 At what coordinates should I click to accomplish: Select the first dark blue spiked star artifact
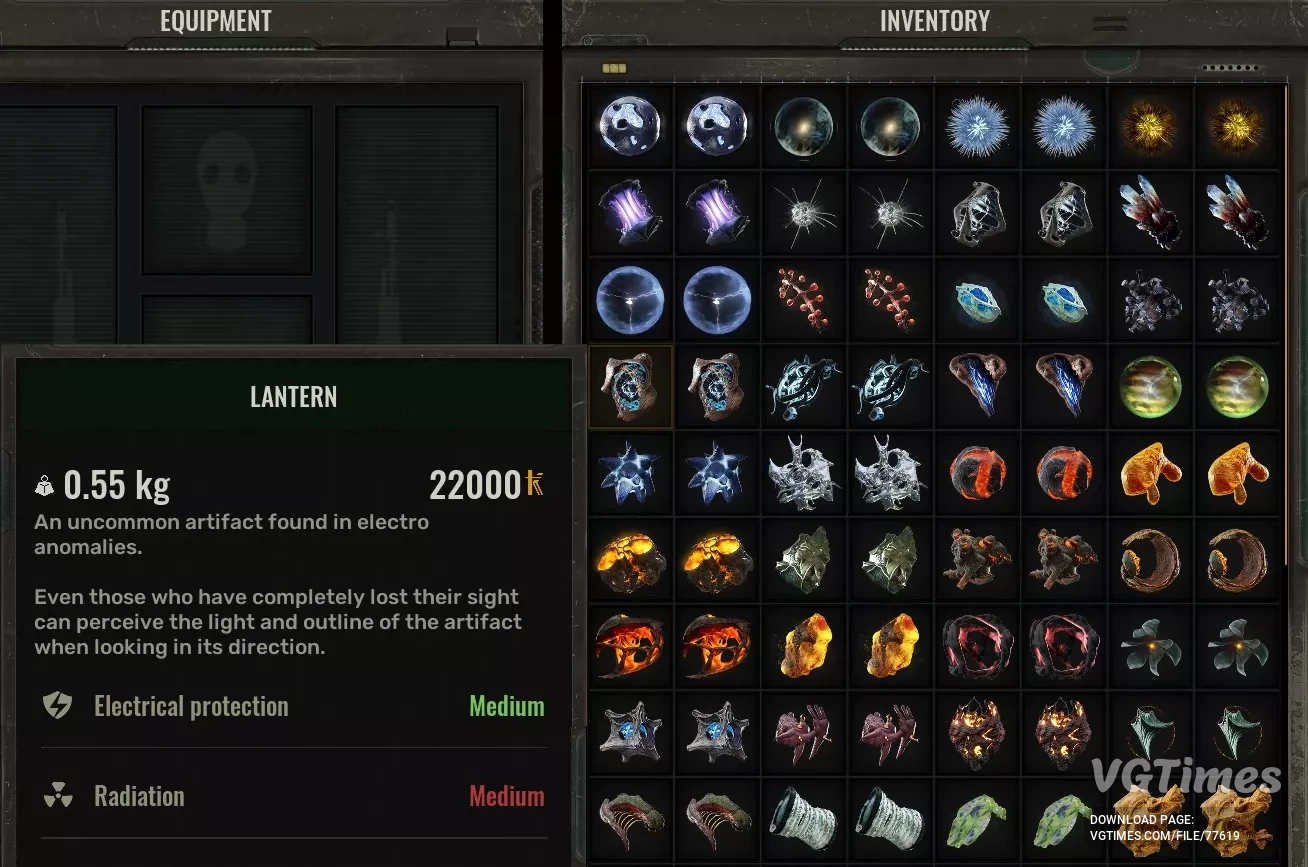click(630, 473)
